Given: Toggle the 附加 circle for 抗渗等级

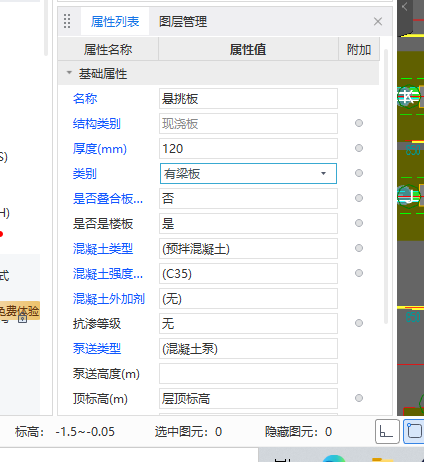Looking at the screenshot, I should pos(359,323).
